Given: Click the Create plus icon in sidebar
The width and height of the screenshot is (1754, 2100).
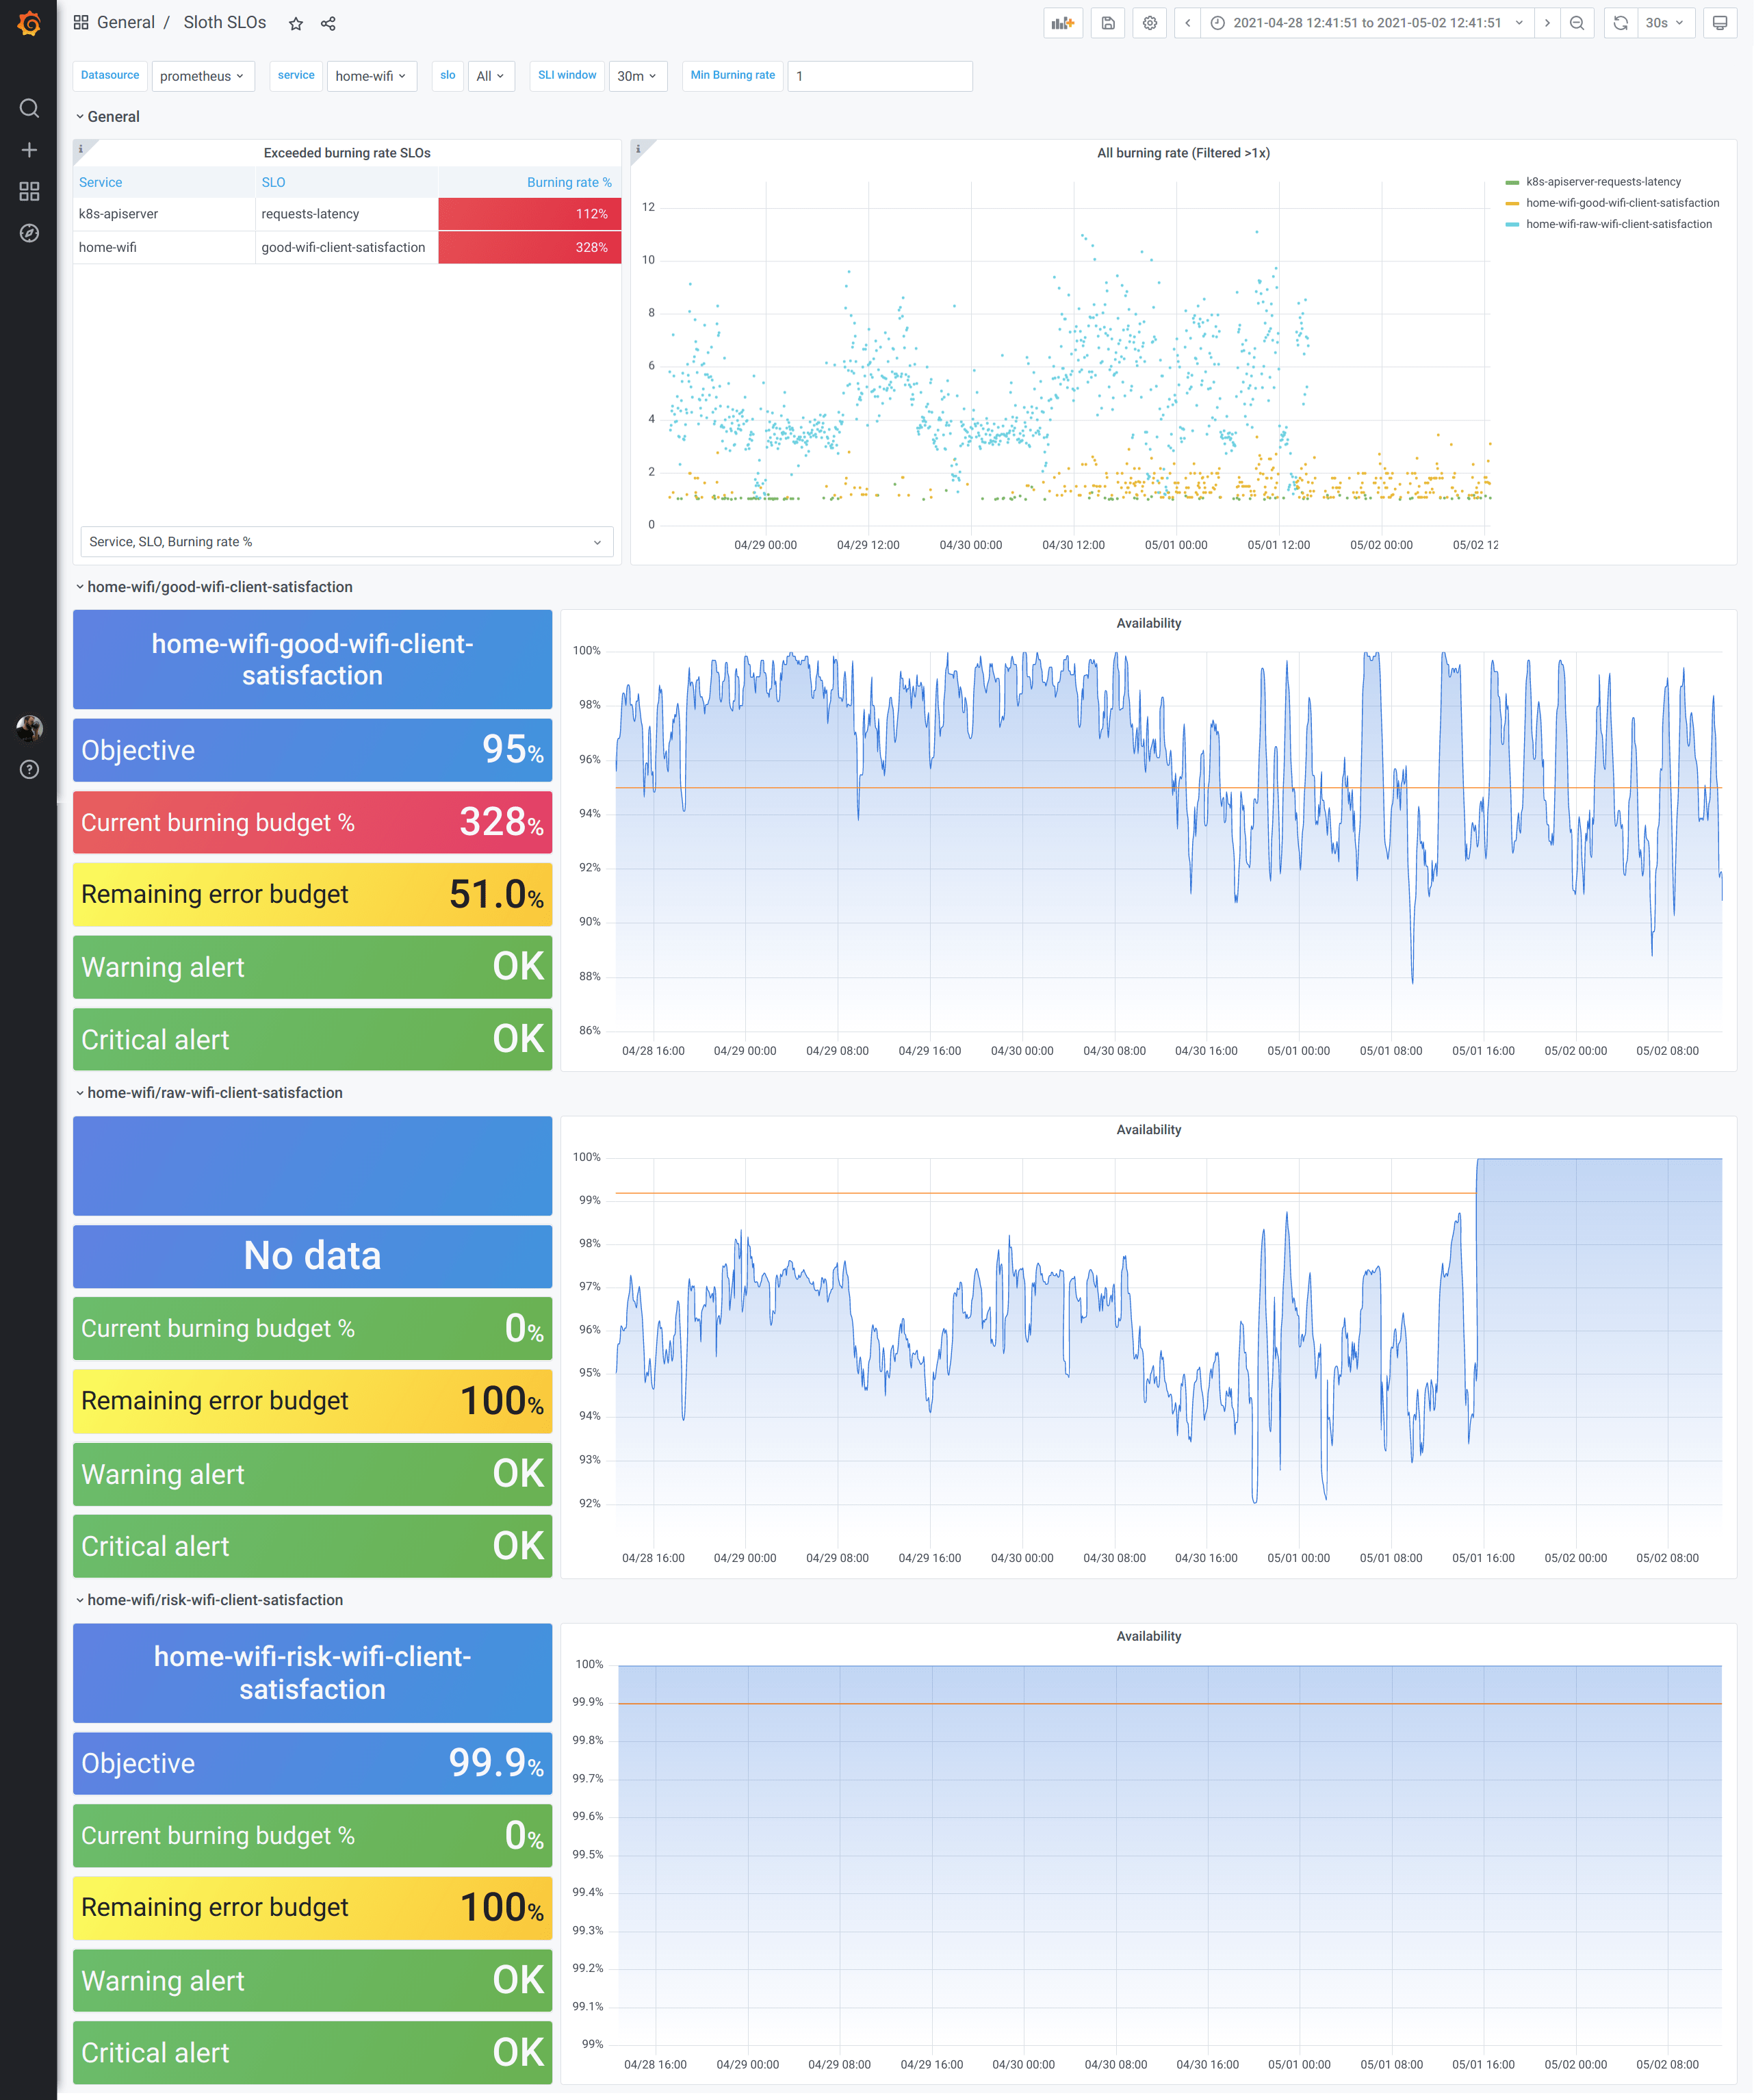Looking at the screenshot, I should point(29,150).
